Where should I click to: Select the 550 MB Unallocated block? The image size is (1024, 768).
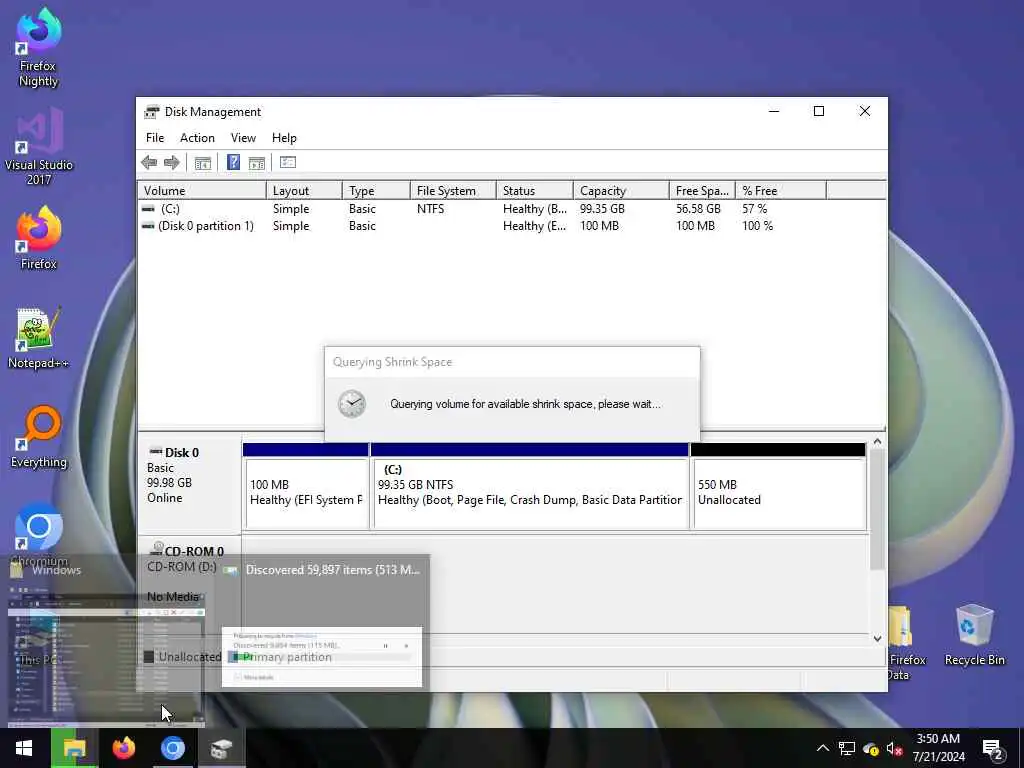click(778, 487)
